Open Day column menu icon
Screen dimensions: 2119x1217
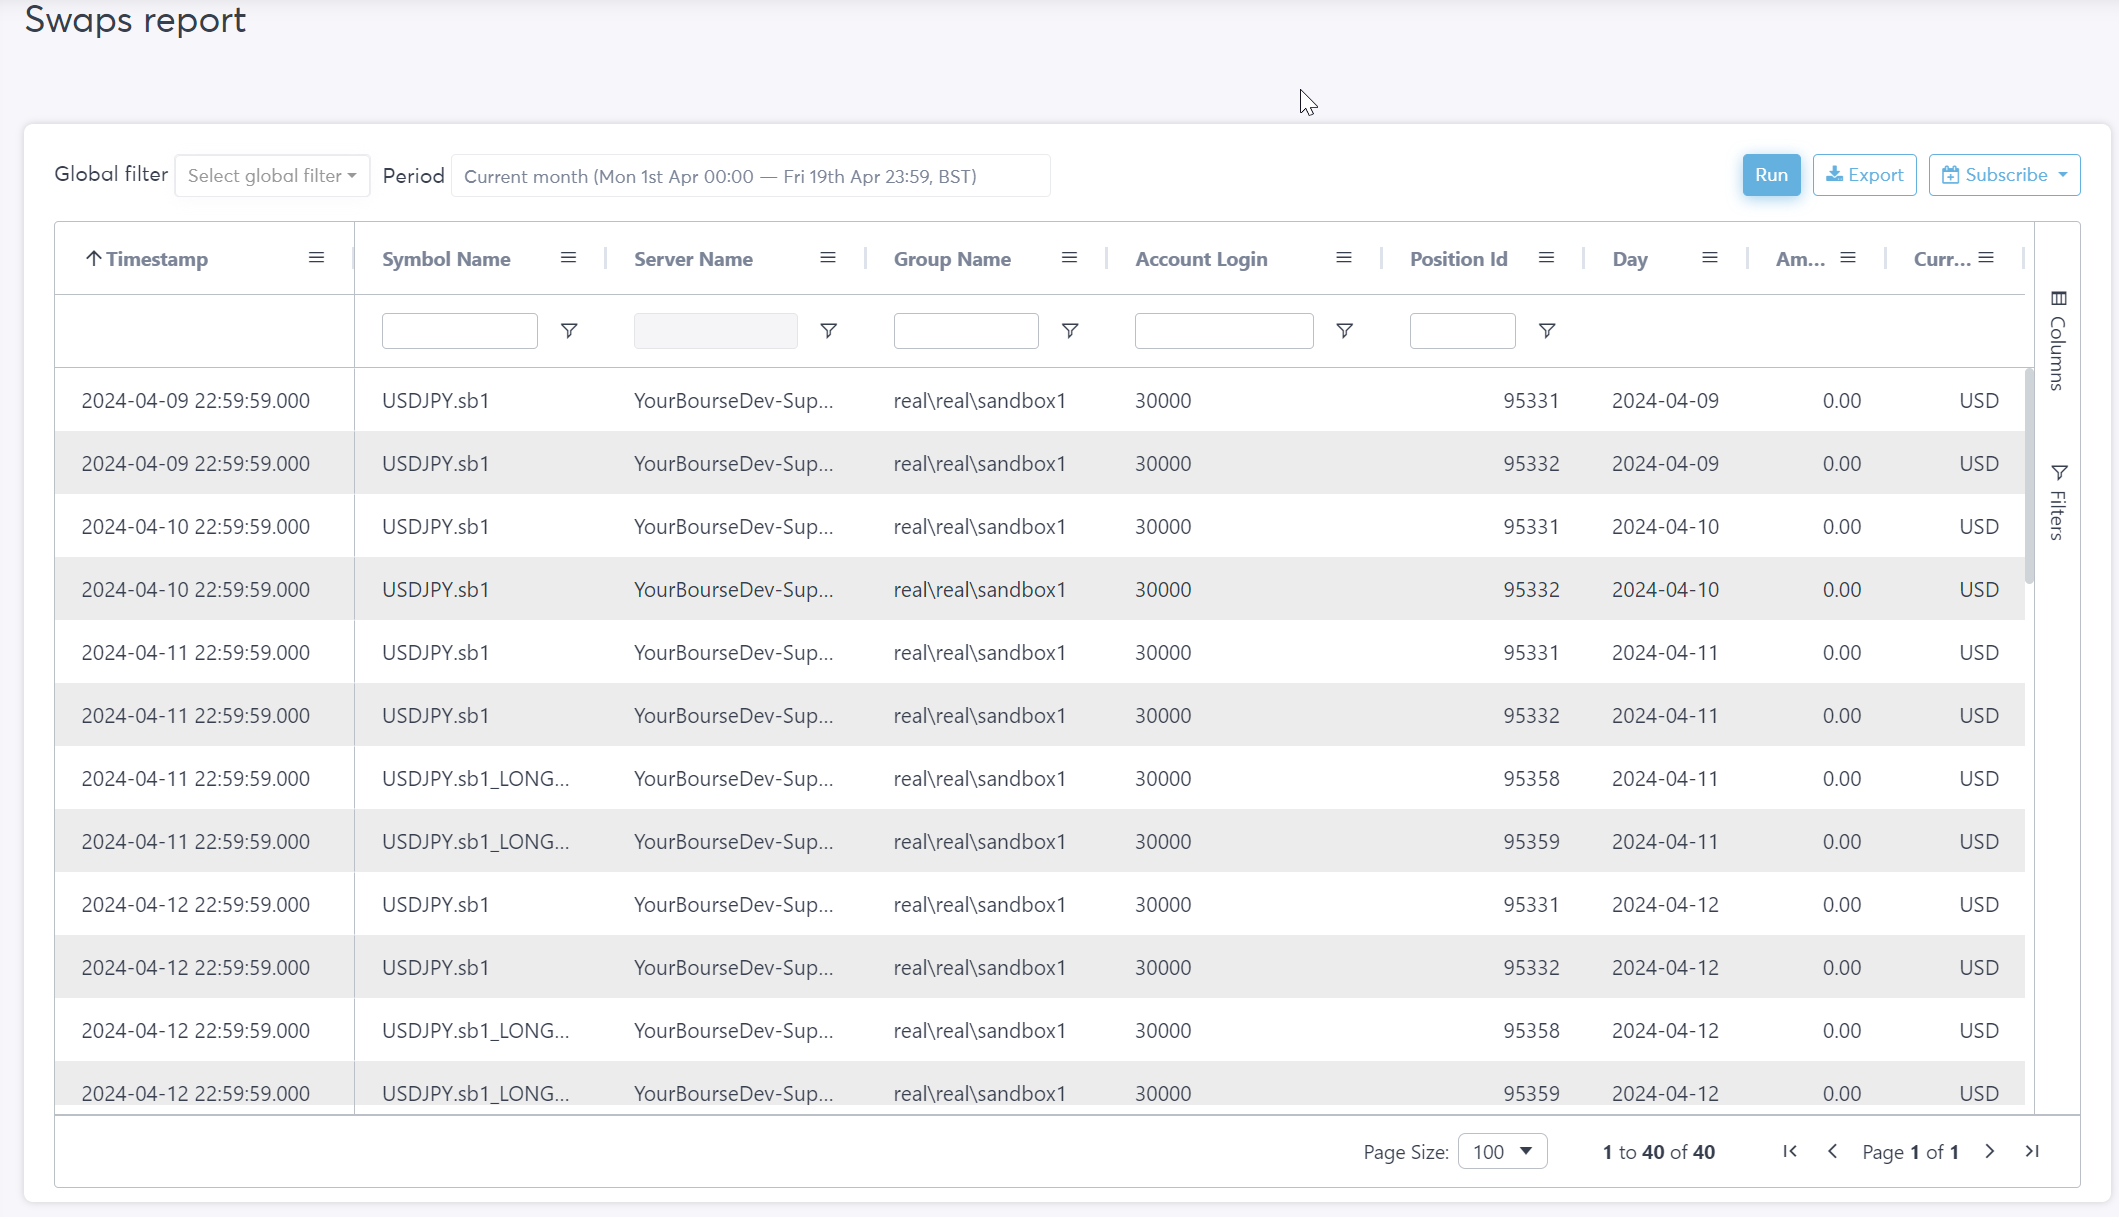1710,258
